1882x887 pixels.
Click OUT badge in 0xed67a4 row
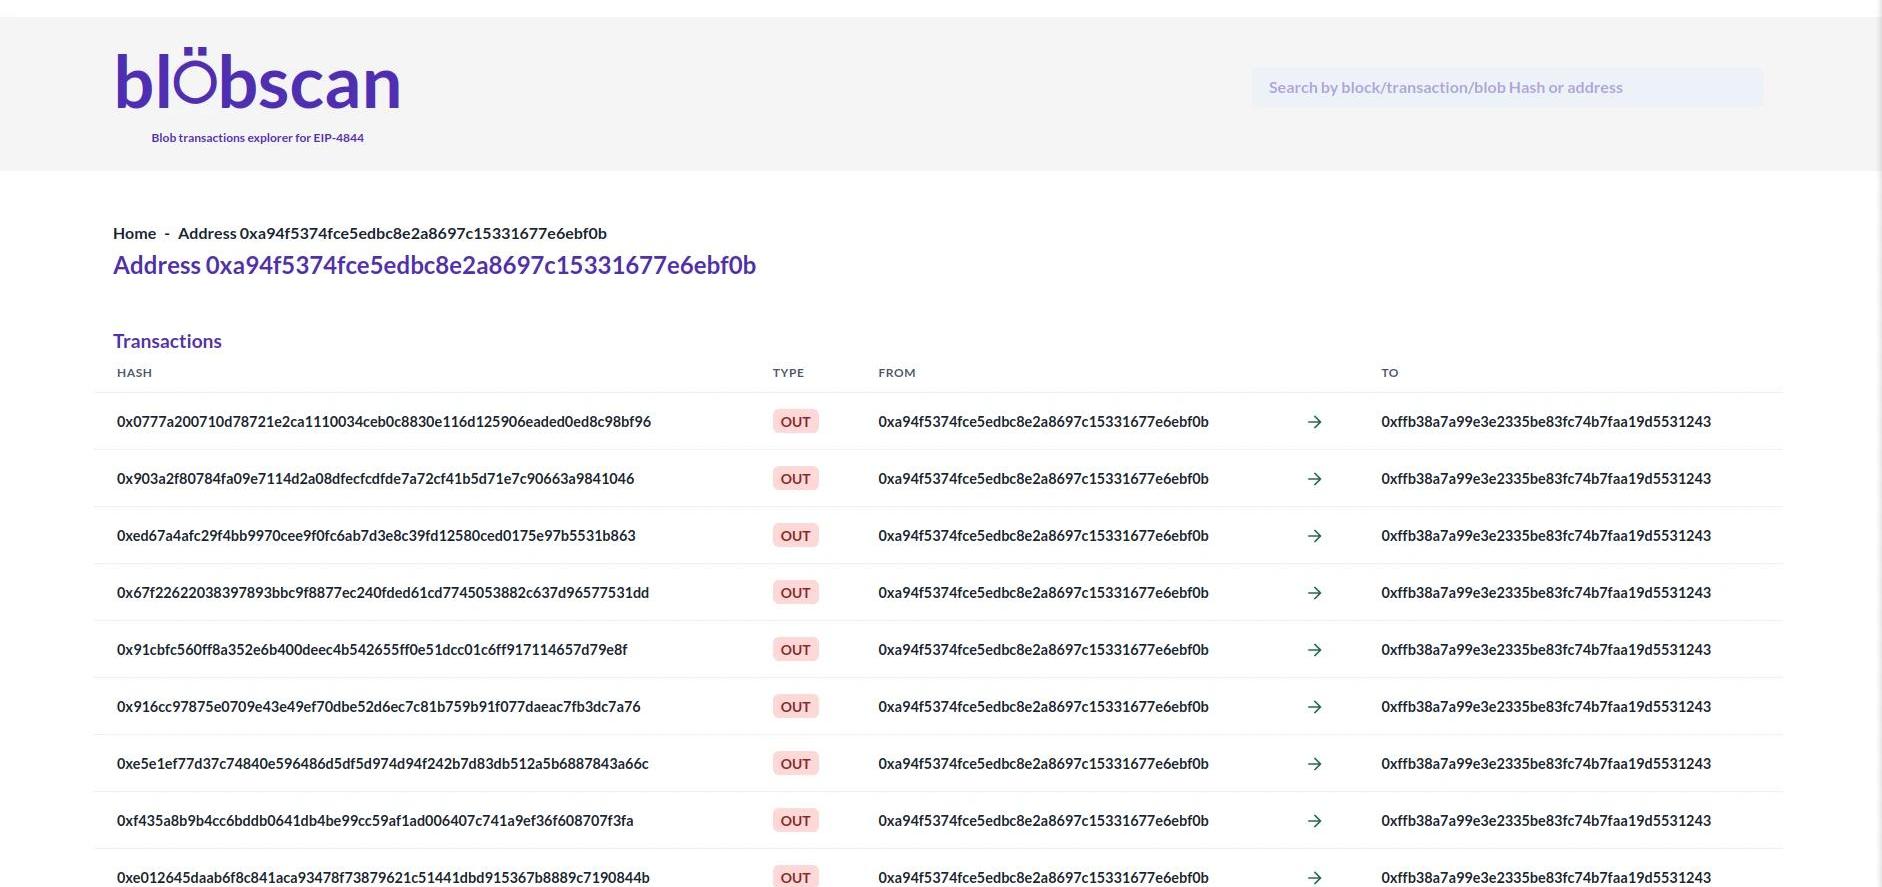[796, 536]
